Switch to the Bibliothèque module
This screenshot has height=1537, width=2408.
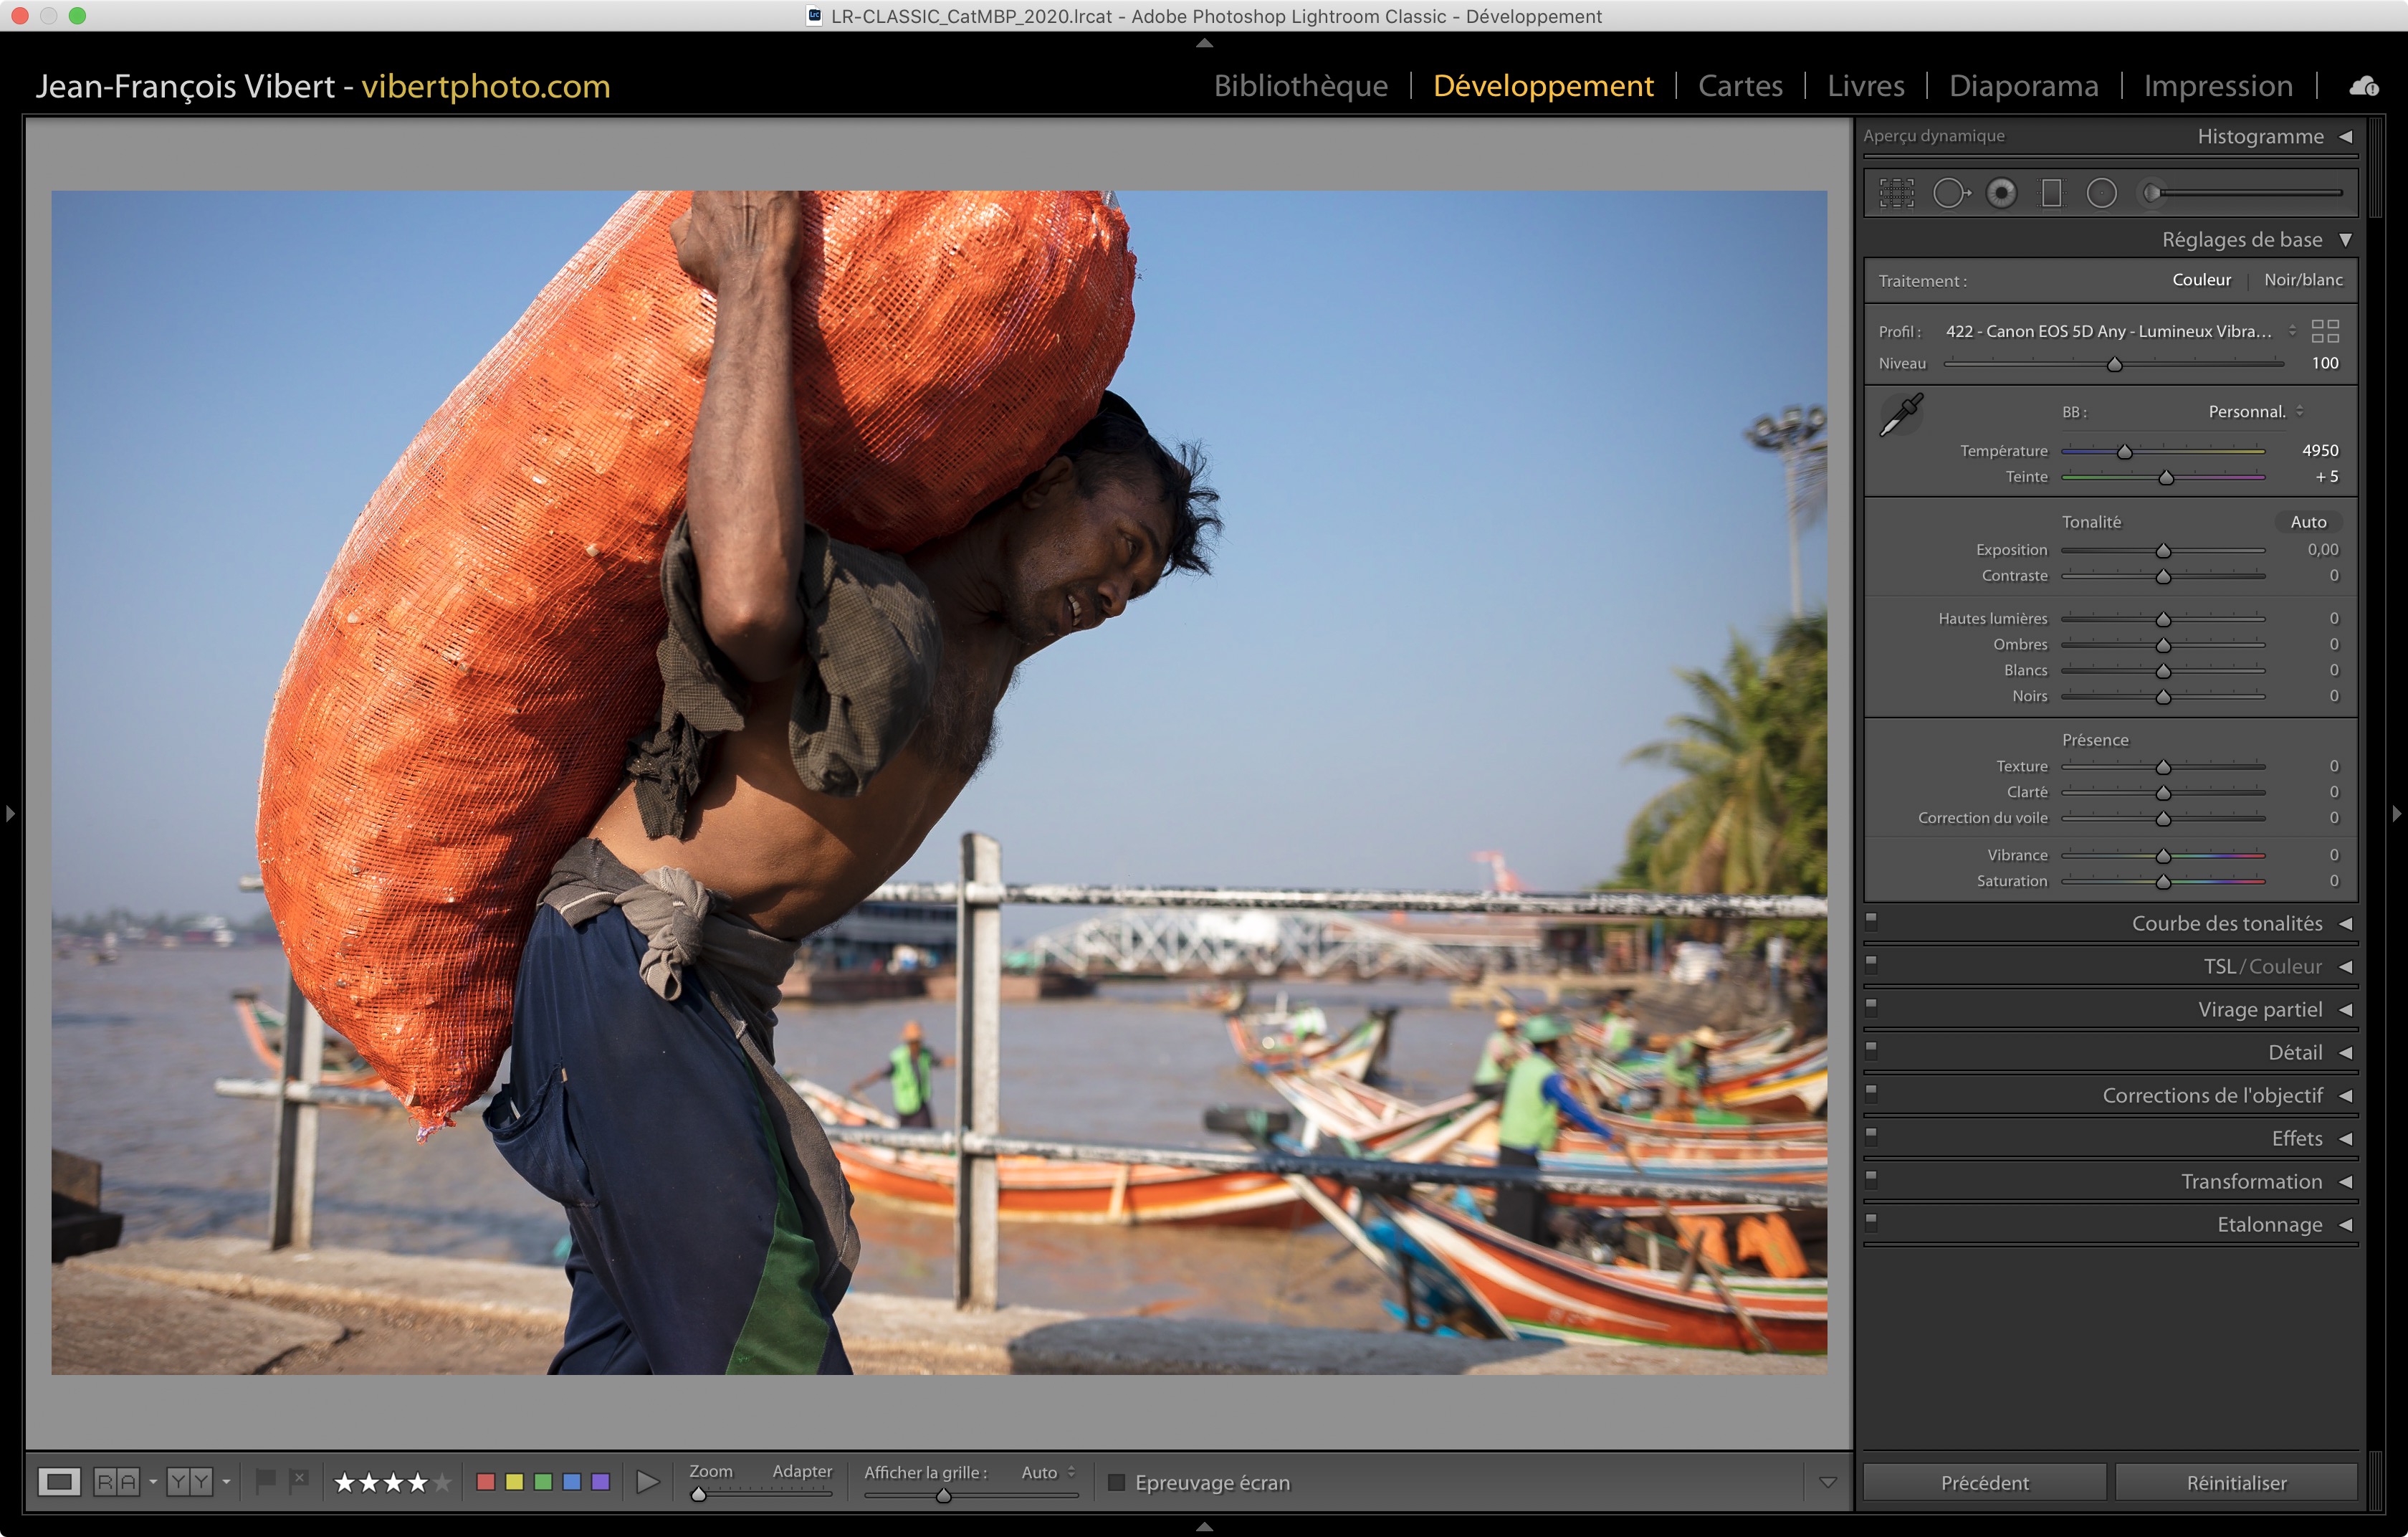click(1300, 86)
